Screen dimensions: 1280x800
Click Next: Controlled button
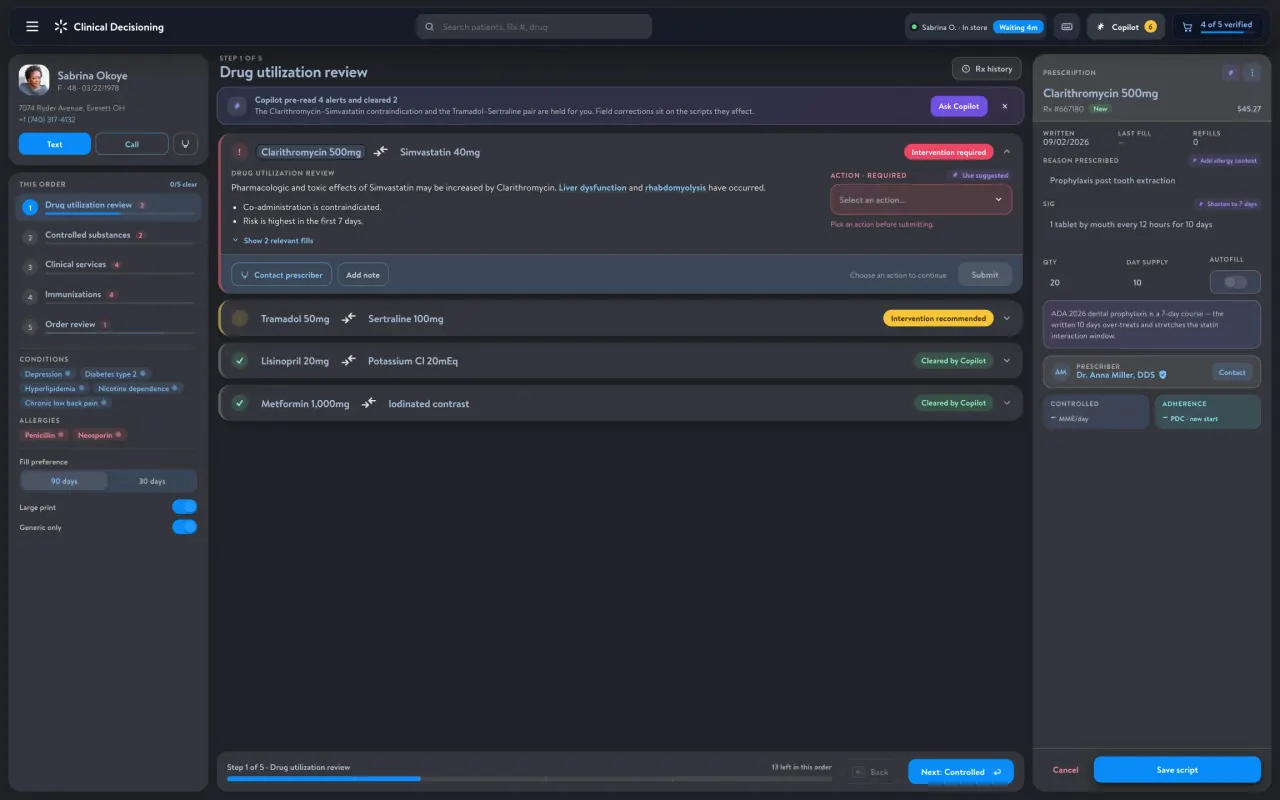tap(960, 772)
